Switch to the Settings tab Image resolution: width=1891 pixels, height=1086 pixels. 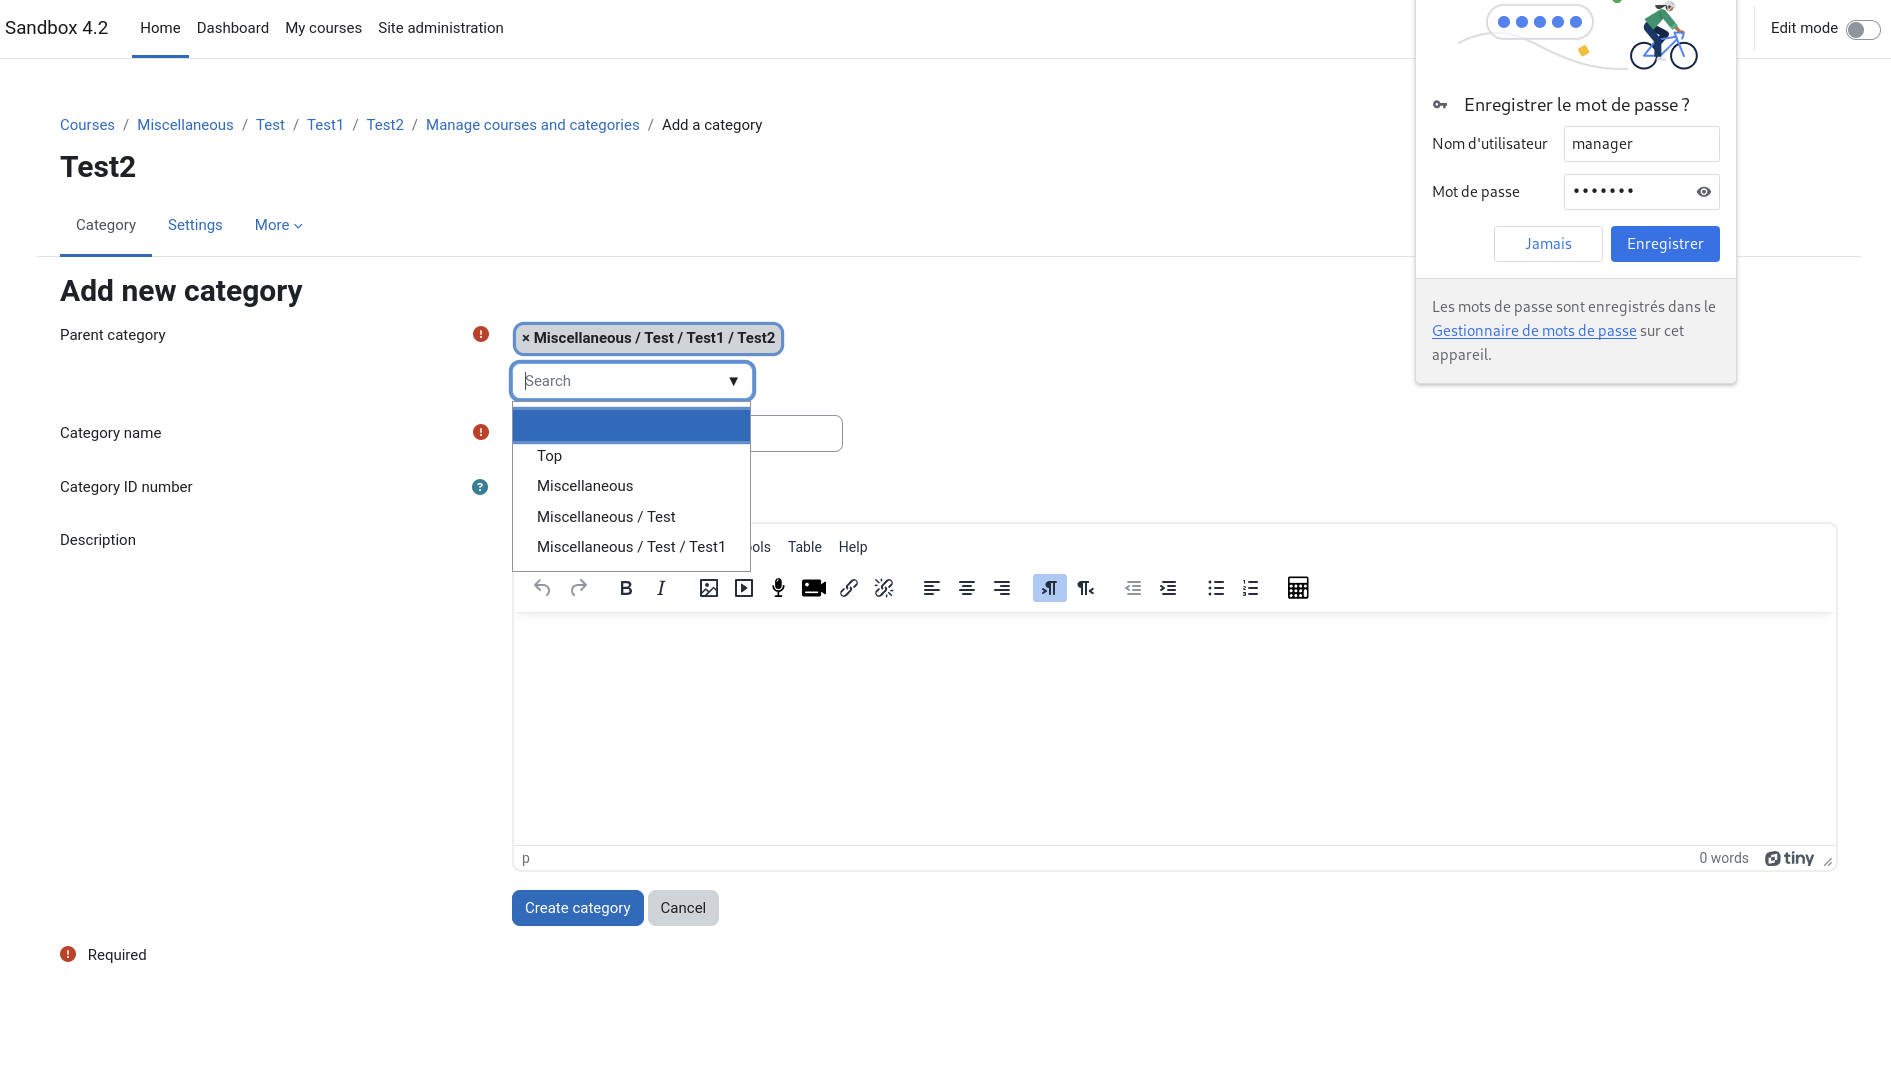pyautogui.click(x=195, y=225)
